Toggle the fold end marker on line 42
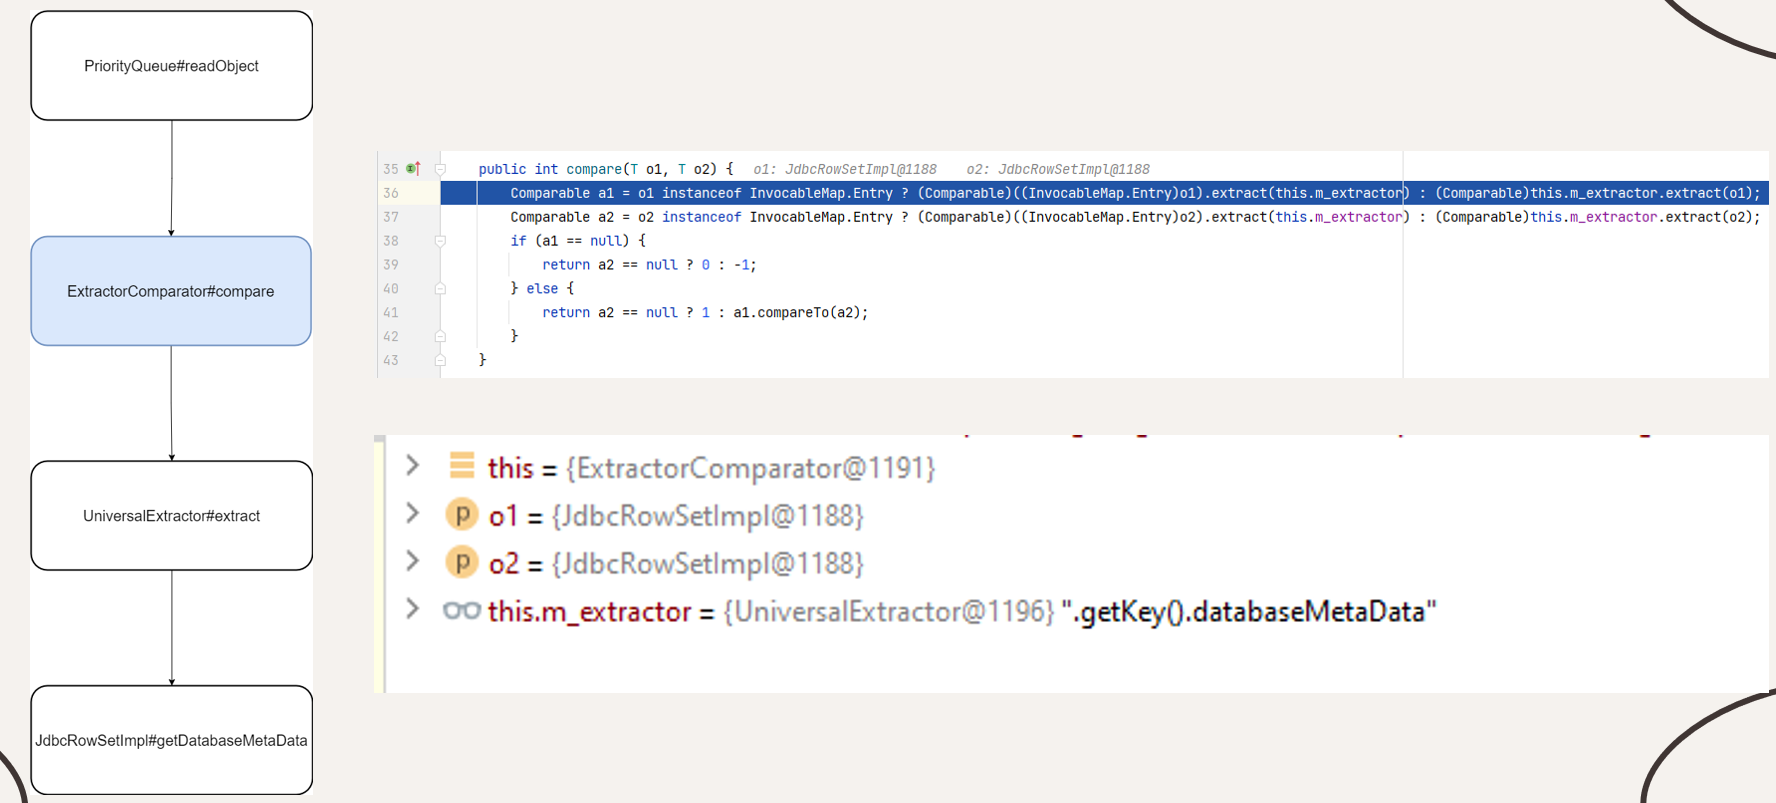Image resolution: width=1776 pixels, height=803 pixels. click(x=440, y=336)
